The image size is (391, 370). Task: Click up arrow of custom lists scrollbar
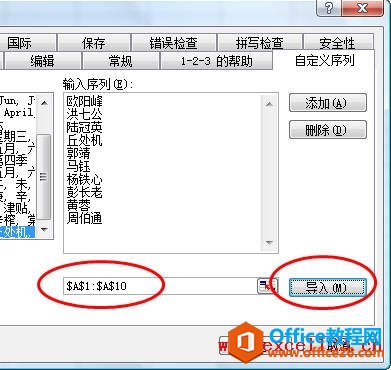(44, 103)
